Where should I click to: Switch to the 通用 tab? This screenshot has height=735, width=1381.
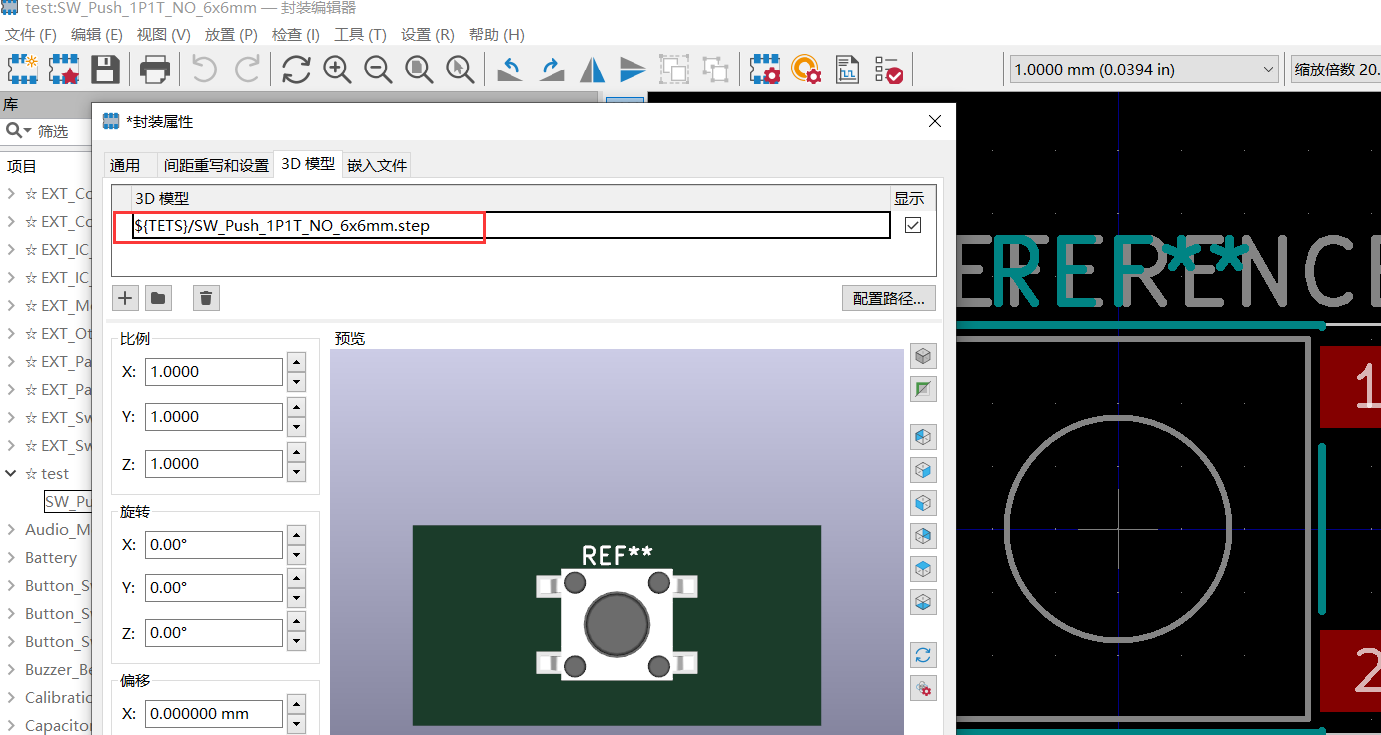pos(128,164)
